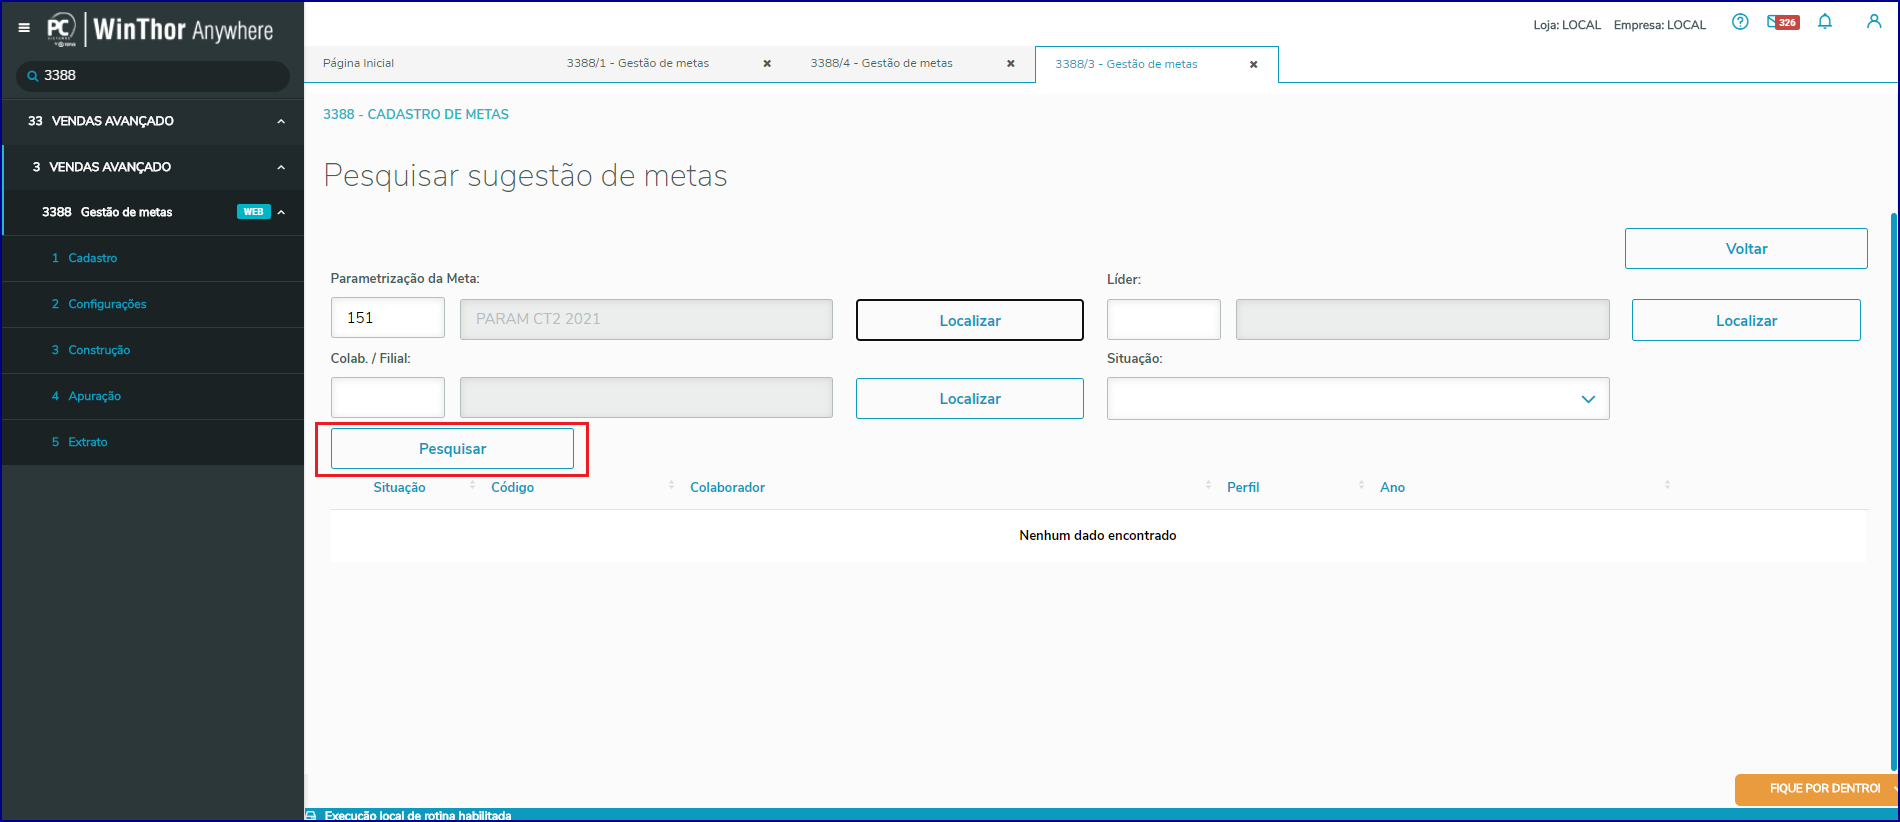The height and width of the screenshot is (822, 1900).
Task: Click Localizar for Parametrização da Meta
Action: [970, 320]
